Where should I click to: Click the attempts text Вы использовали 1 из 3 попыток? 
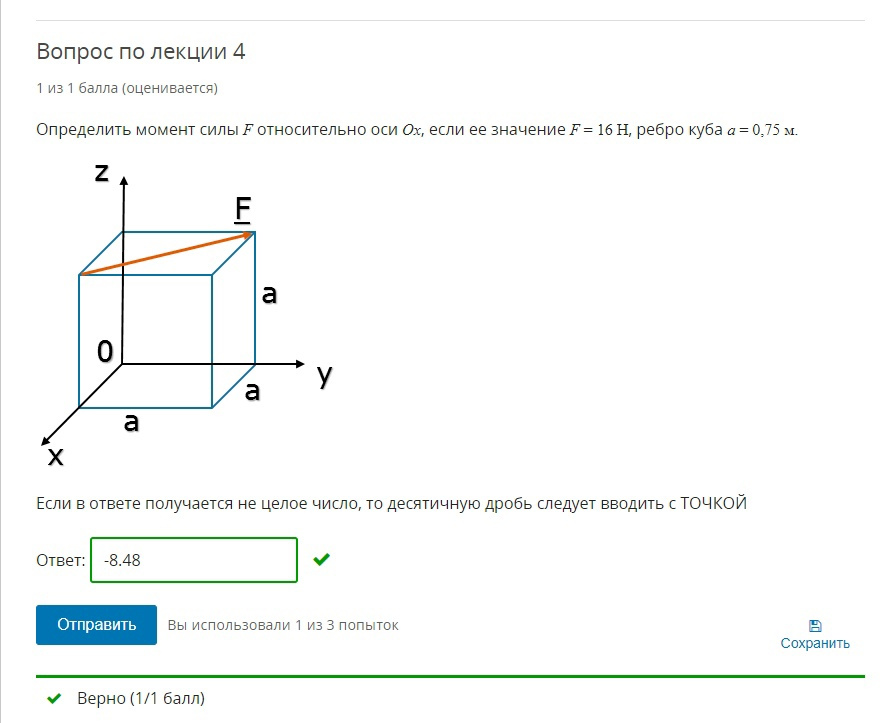(x=283, y=625)
